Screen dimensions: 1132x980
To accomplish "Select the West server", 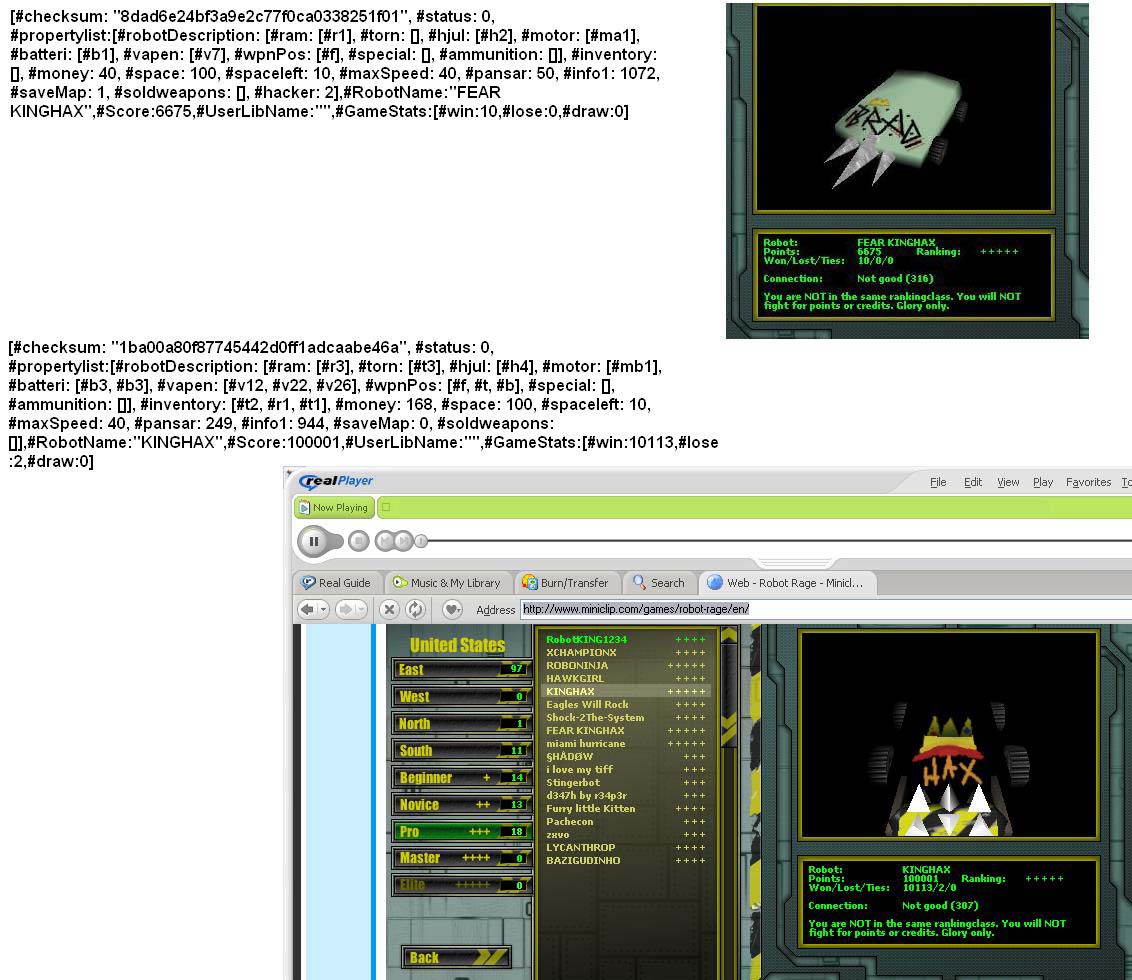I will tap(461, 697).
